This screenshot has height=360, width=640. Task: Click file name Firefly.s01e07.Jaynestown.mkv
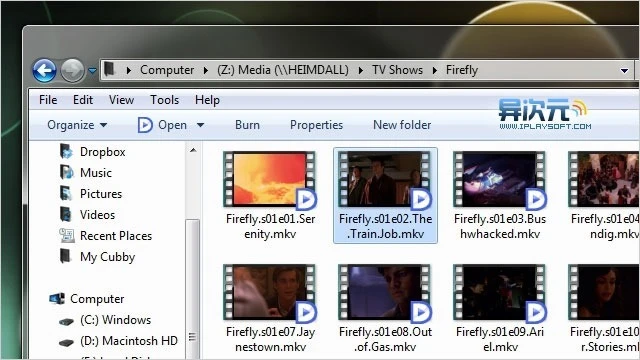point(270,339)
